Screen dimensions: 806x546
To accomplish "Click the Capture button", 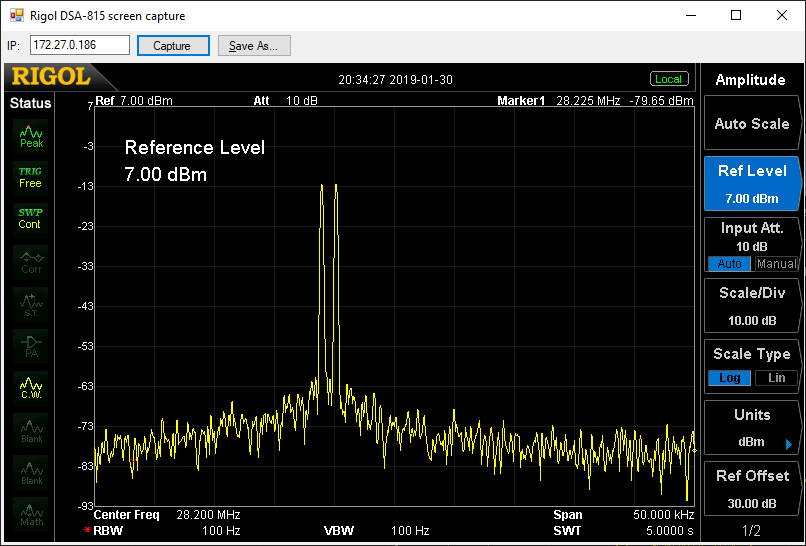I will coord(173,46).
